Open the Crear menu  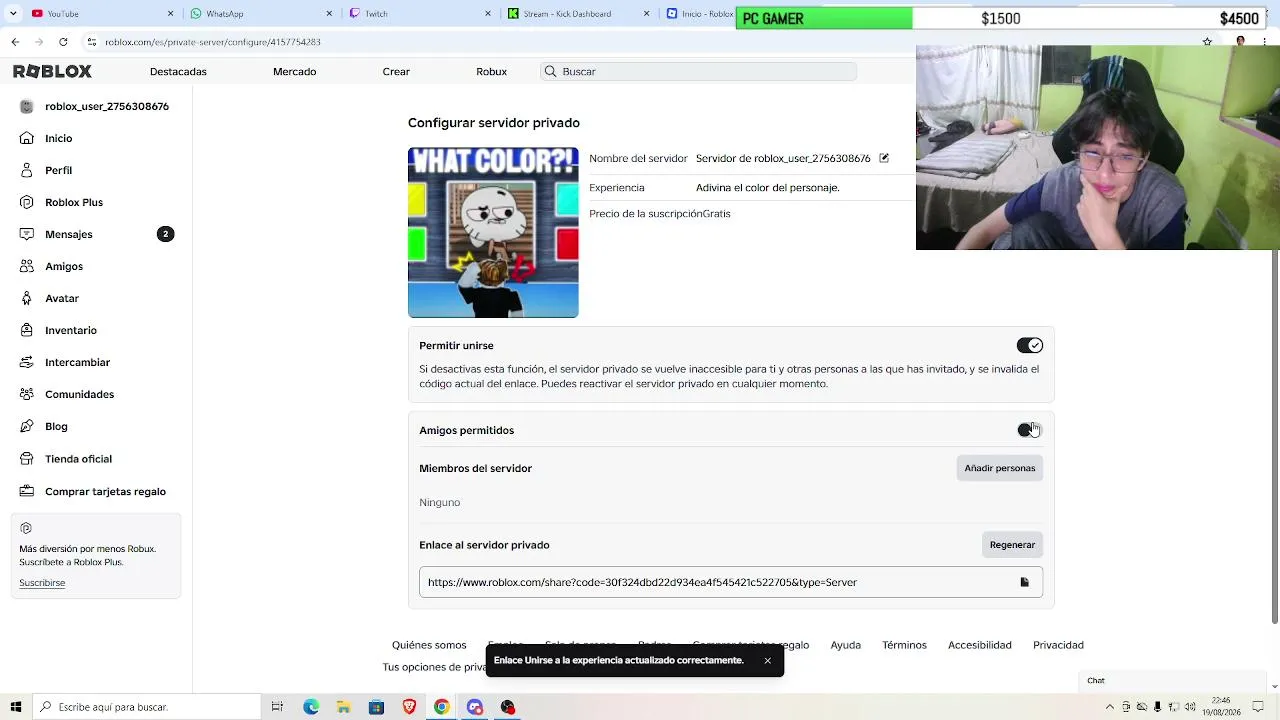pos(396,72)
